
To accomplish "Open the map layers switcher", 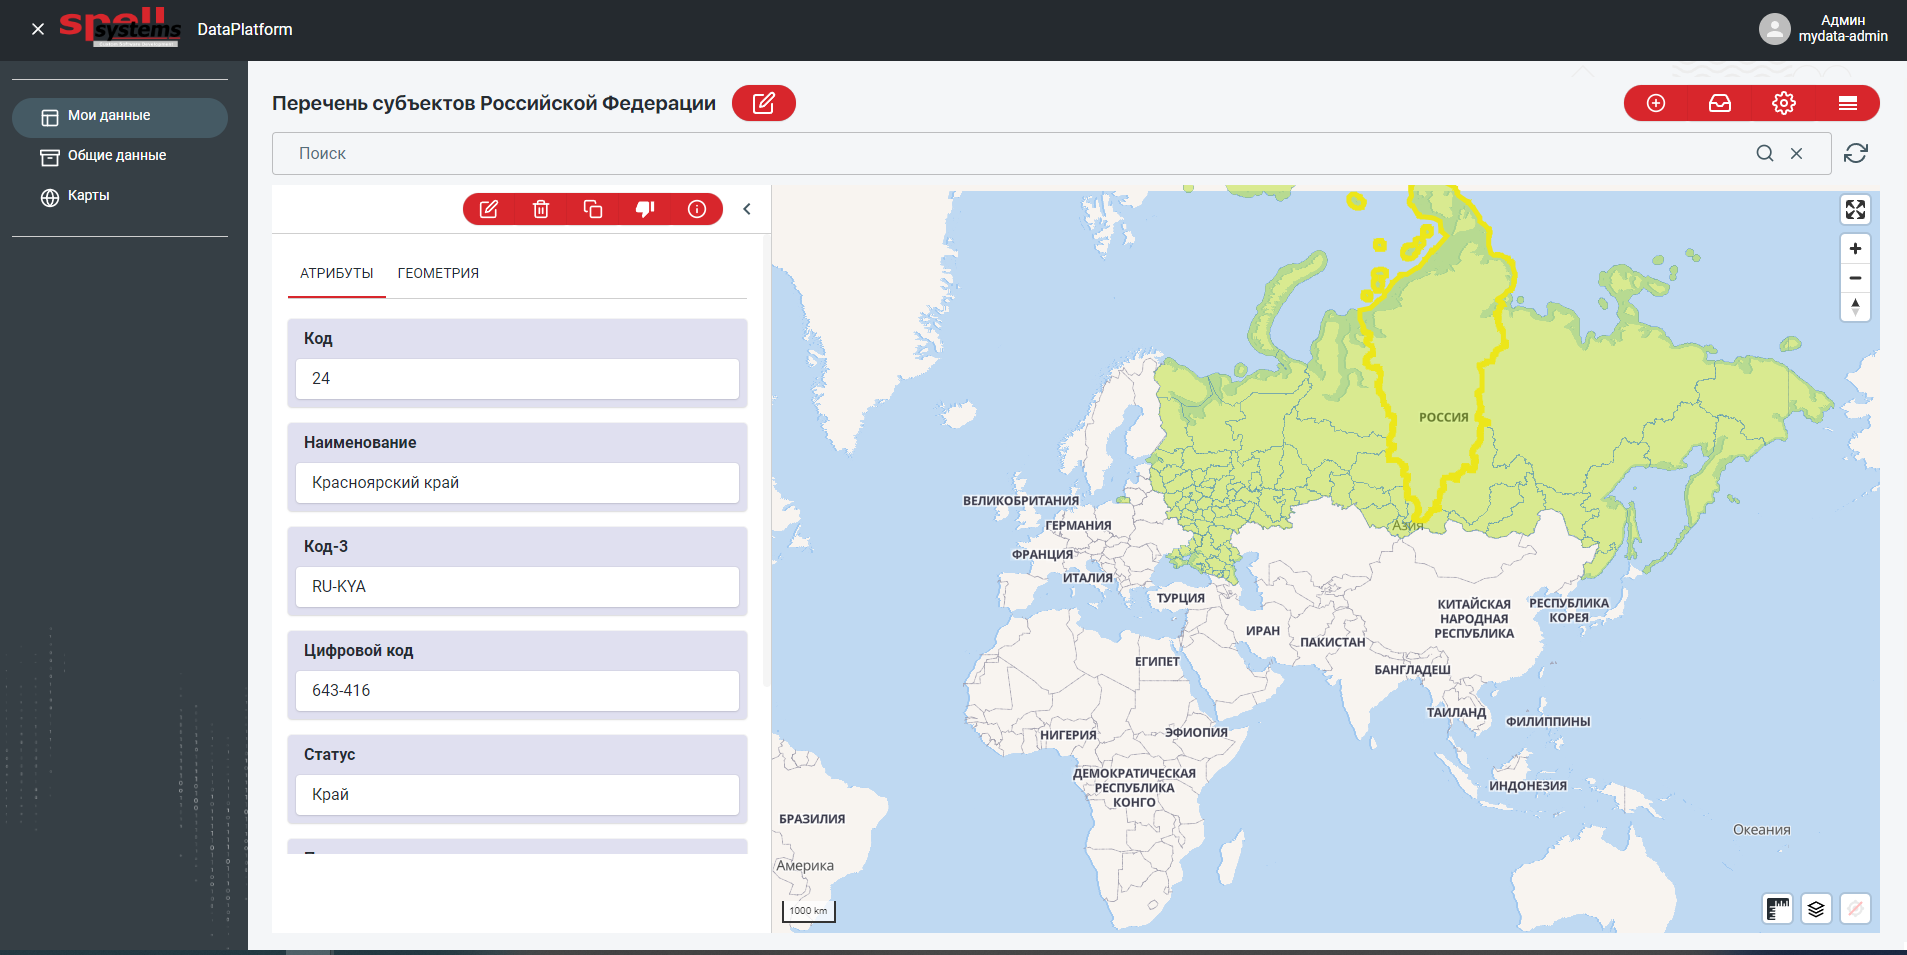I will [1816, 909].
